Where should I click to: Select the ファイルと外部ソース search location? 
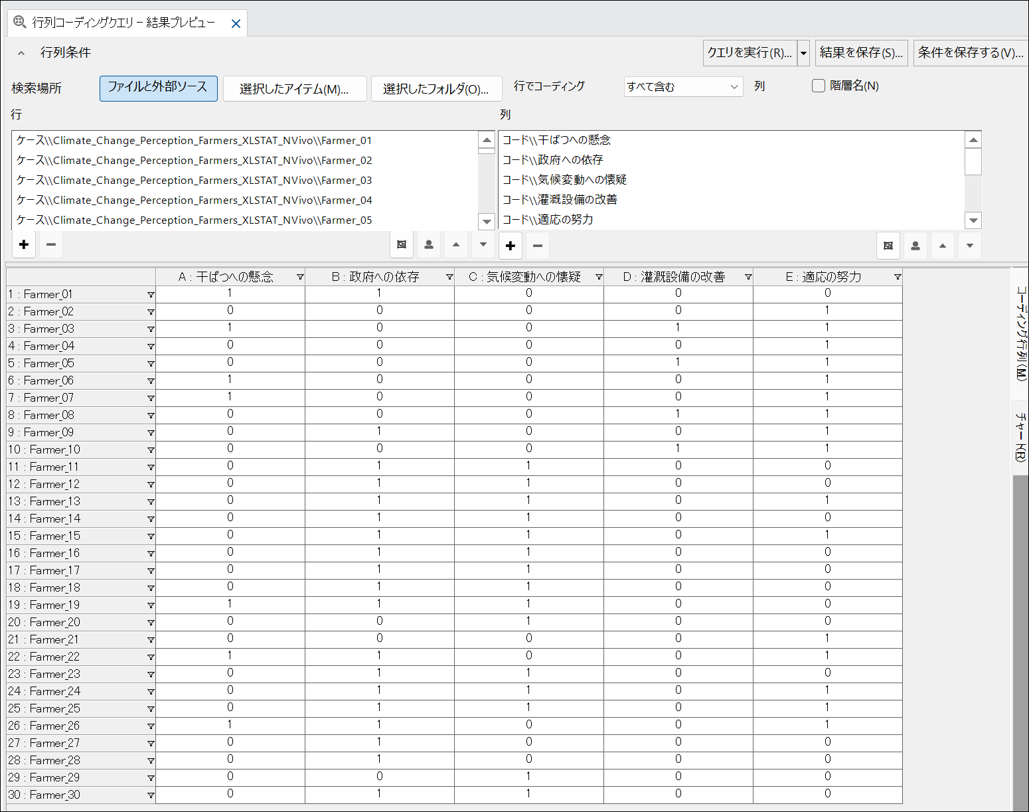pyautogui.click(x=158, y=88)
